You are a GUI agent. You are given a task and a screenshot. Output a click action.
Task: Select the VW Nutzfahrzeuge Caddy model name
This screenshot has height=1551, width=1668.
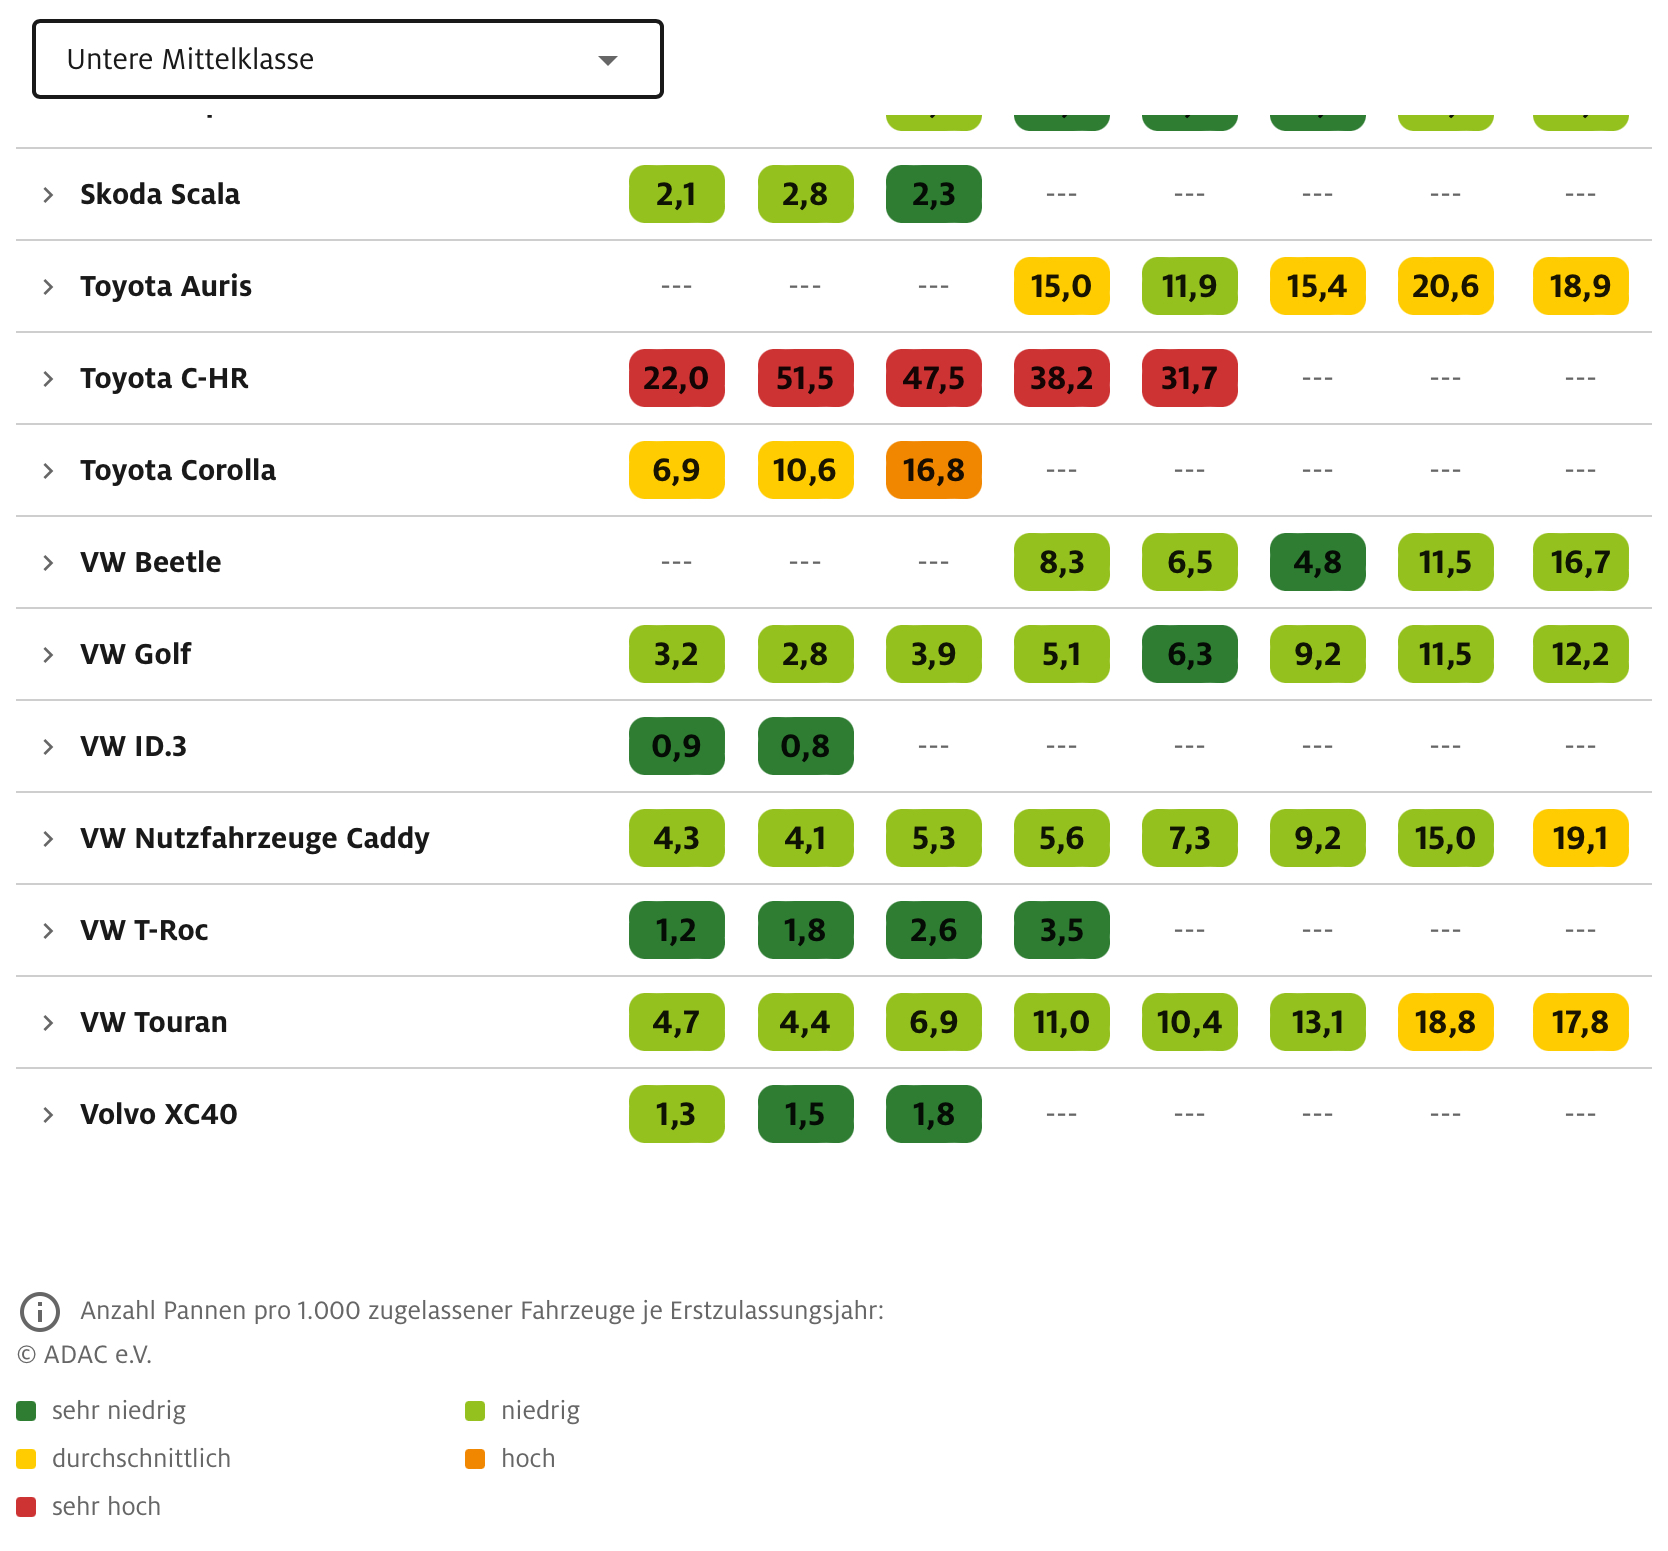pyautogui.click(x=254, y=838)
